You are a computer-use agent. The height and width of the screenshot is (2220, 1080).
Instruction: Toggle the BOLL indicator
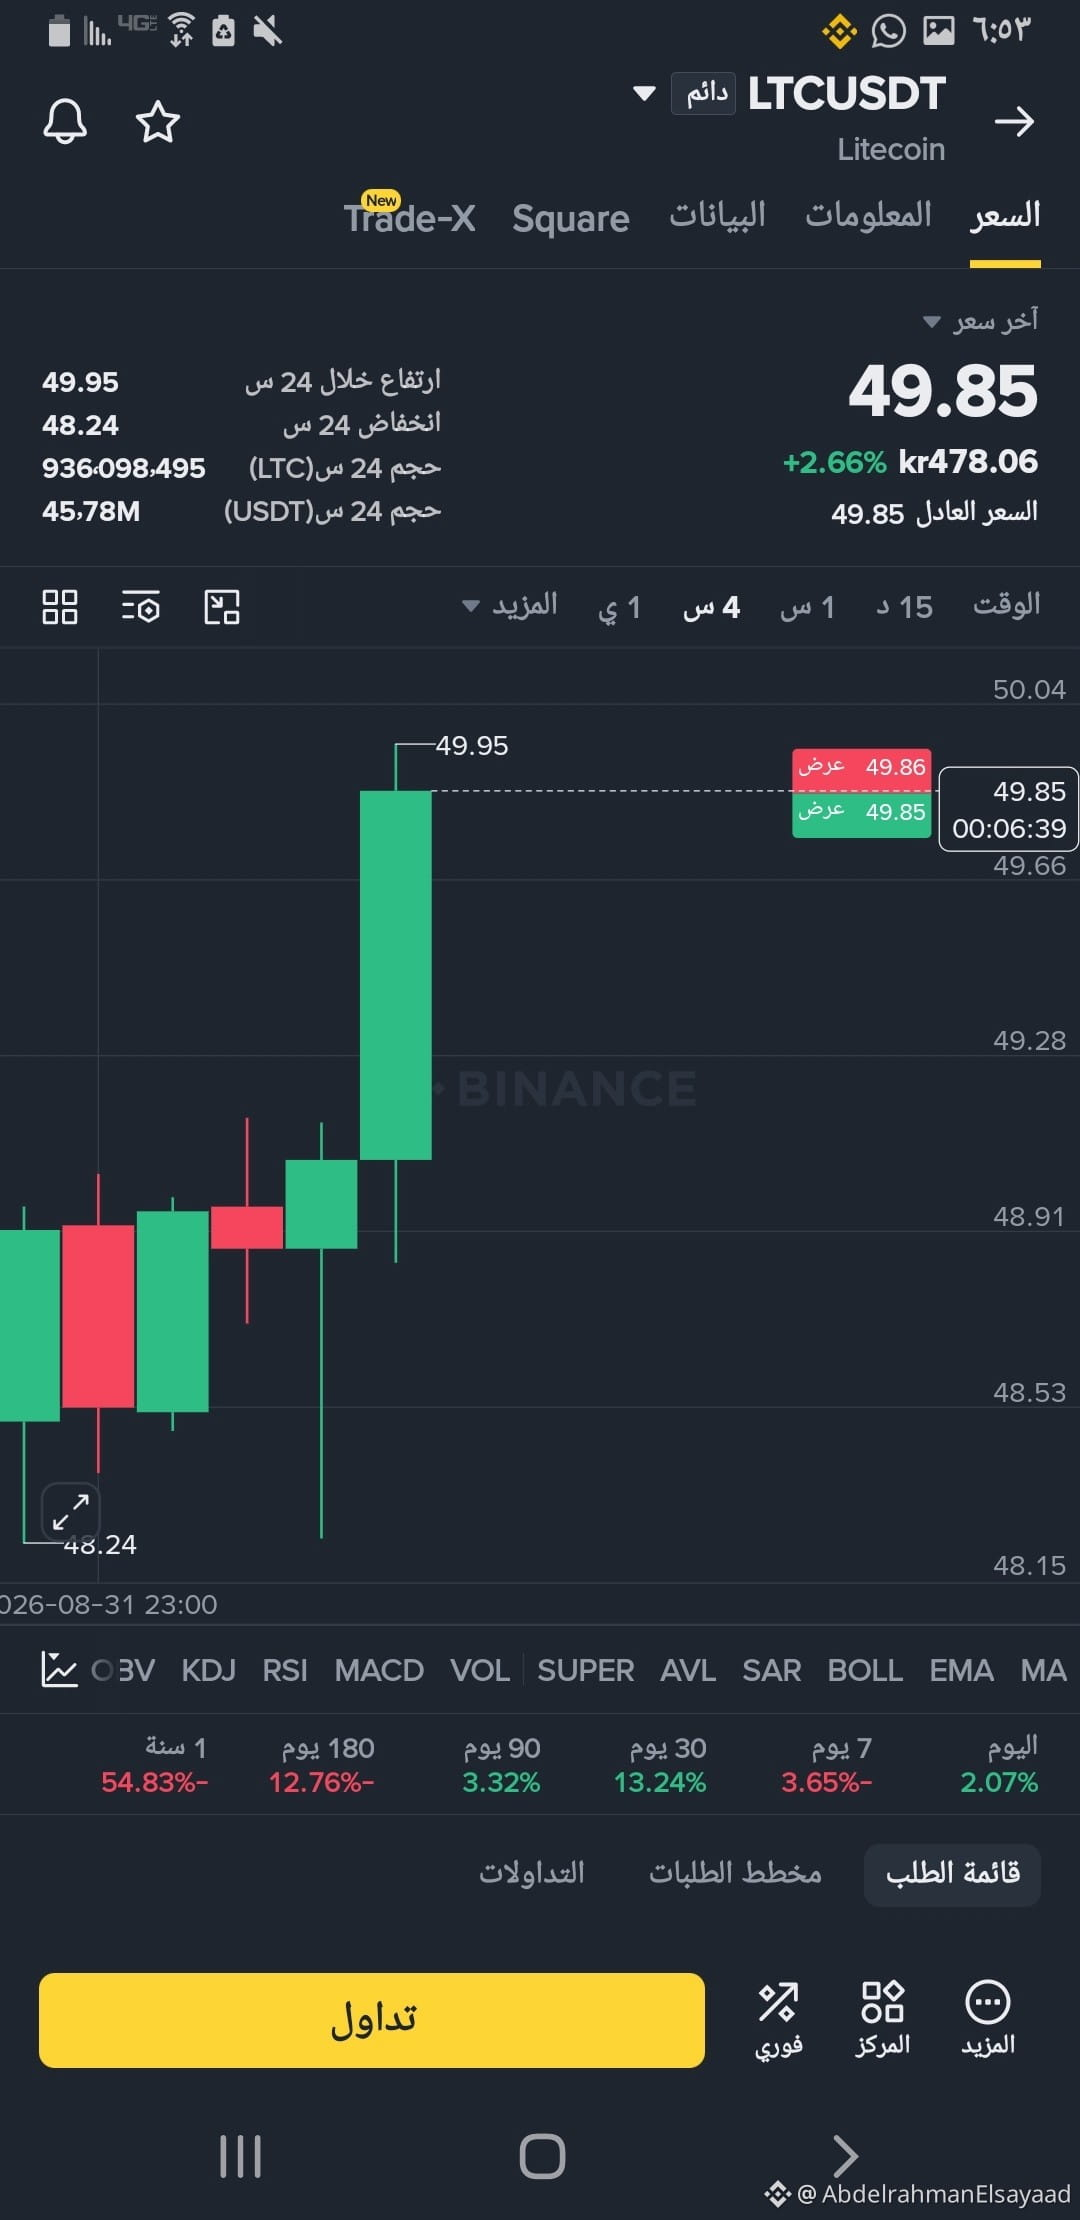pos(865,1670)
